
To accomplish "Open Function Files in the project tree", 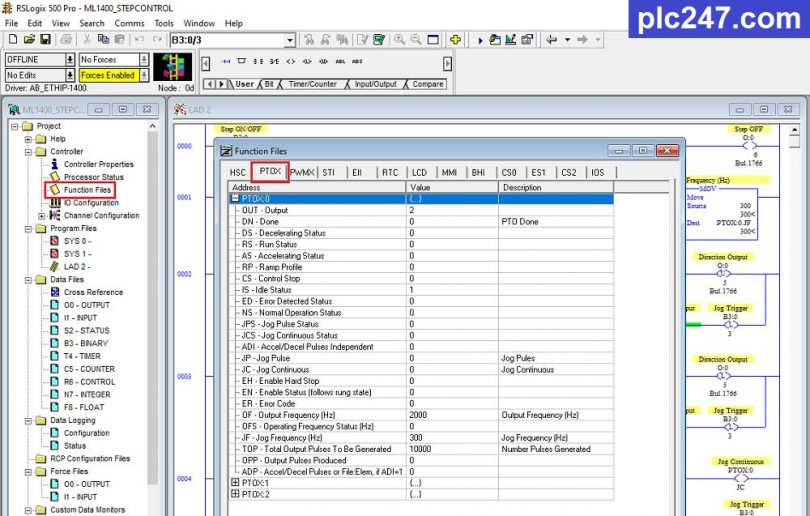I will pyautogui.click(x=86, y=190).
